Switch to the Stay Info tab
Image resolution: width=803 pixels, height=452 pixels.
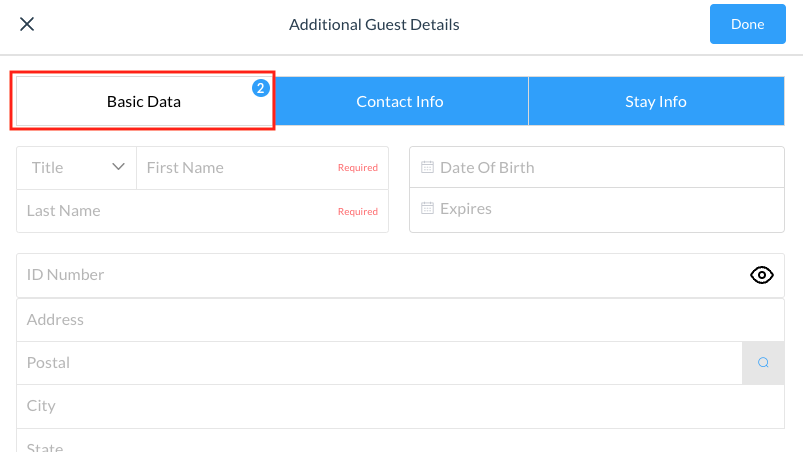coord(655,101)
